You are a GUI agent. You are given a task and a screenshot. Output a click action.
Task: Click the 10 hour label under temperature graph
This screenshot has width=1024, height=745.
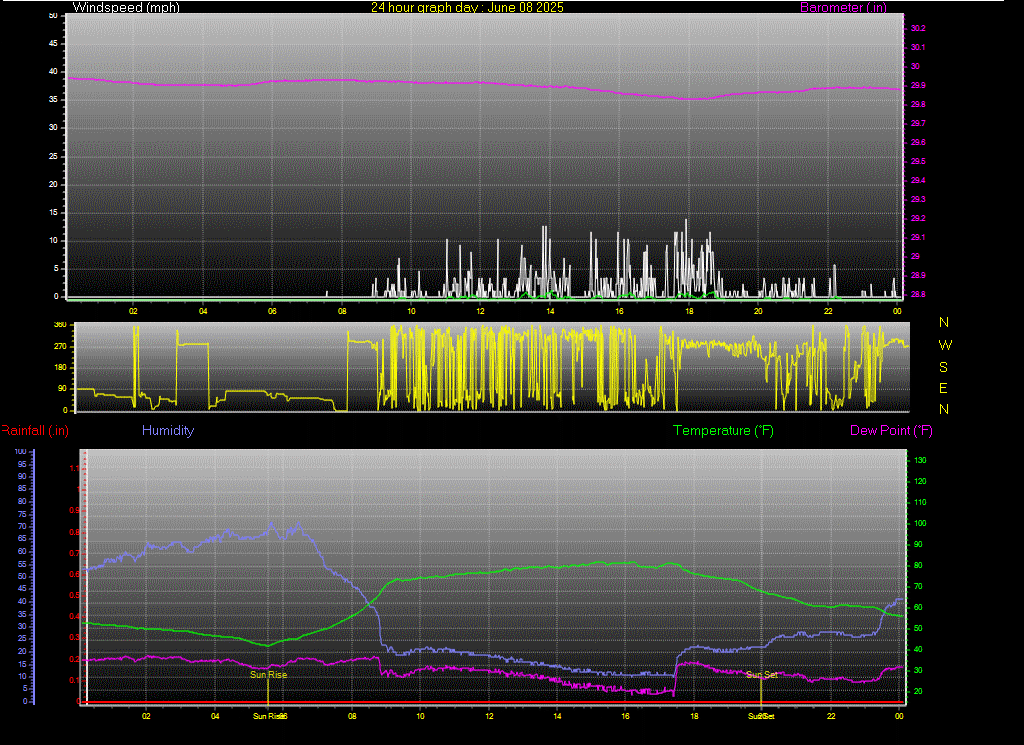421,716
